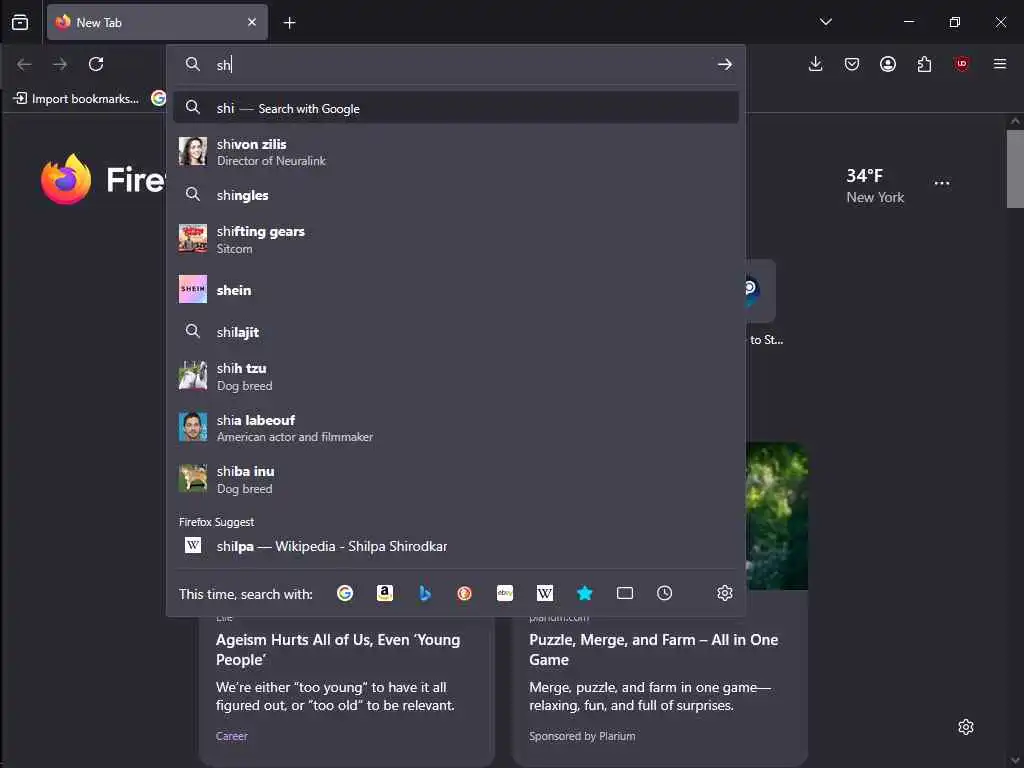Search this time with eBay icon

(505, 593)
